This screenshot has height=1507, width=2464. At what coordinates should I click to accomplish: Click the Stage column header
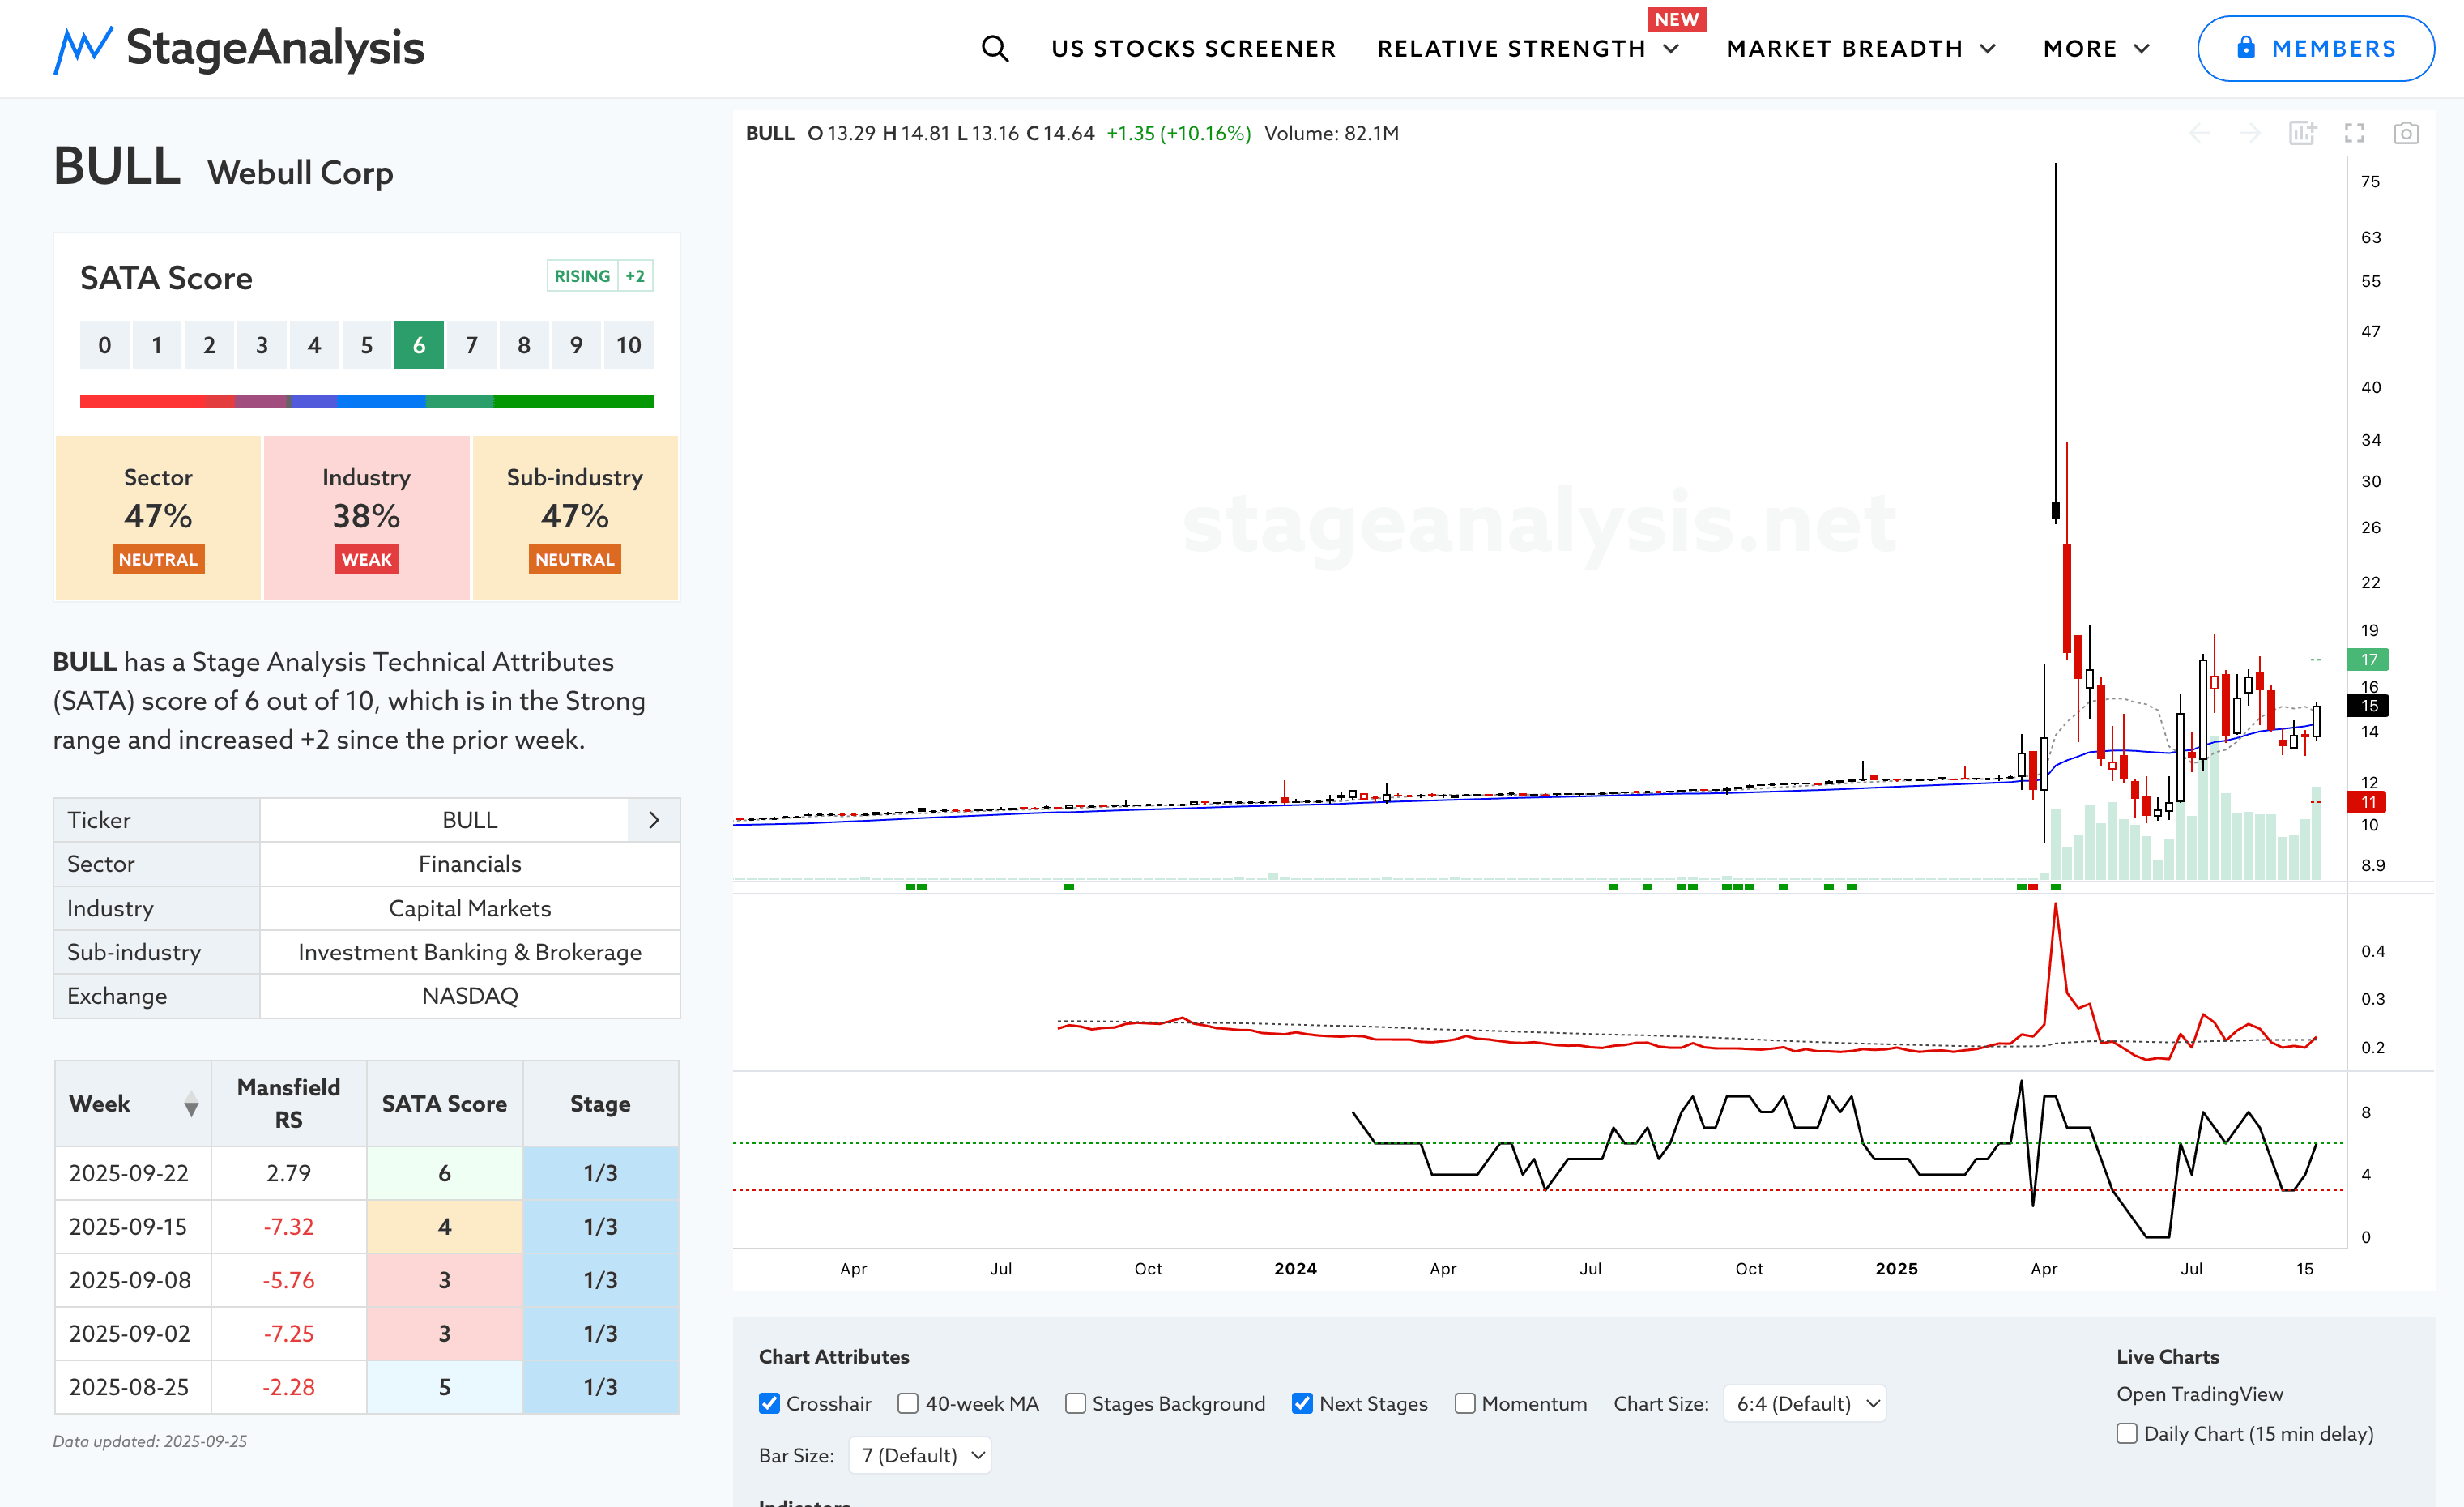tap(601, 1104)
